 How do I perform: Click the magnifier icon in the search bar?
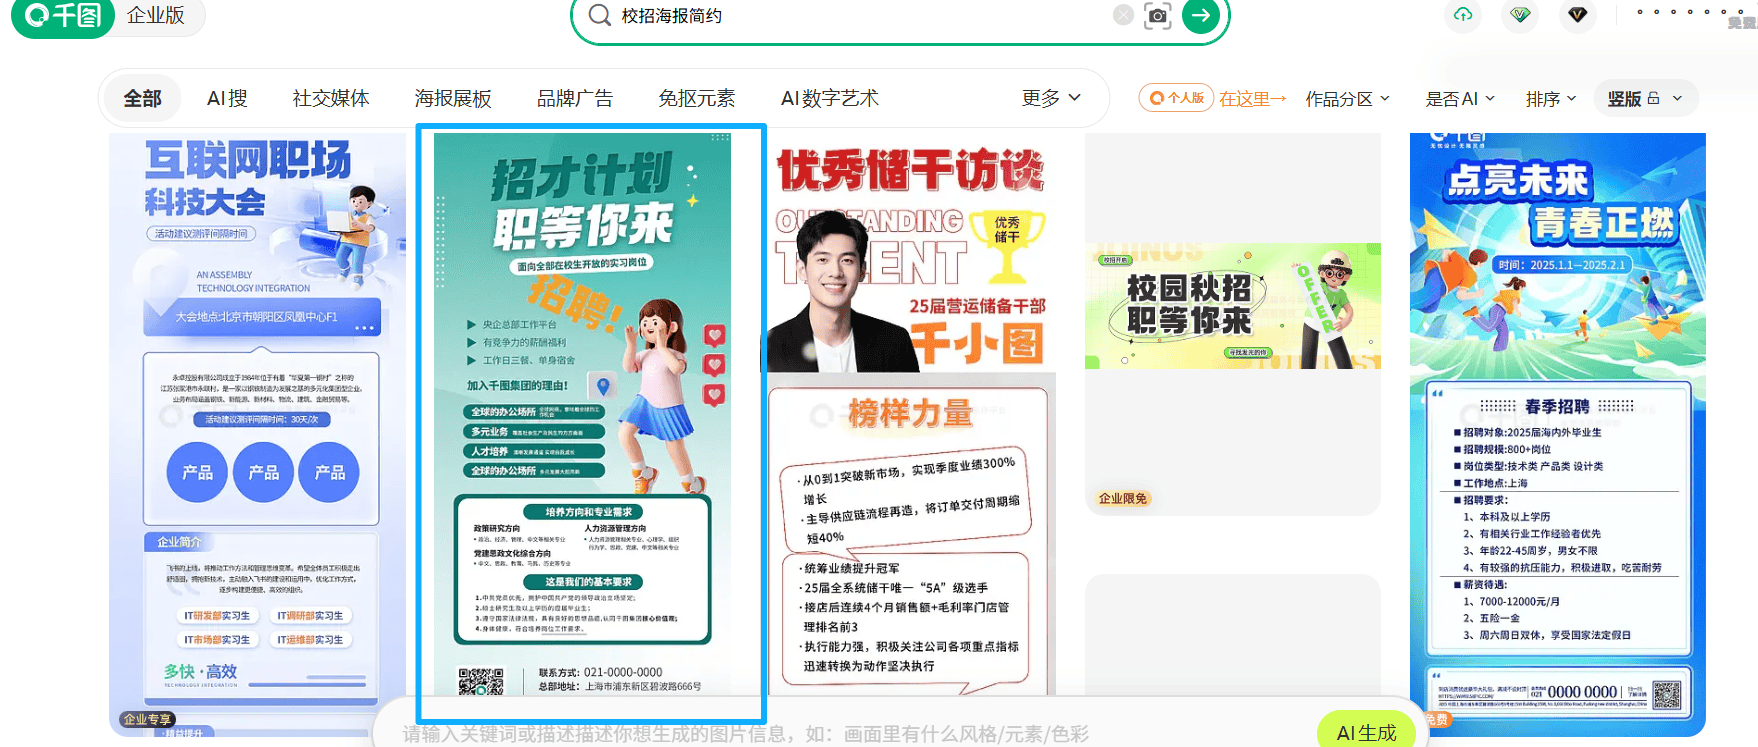[599, 15]
